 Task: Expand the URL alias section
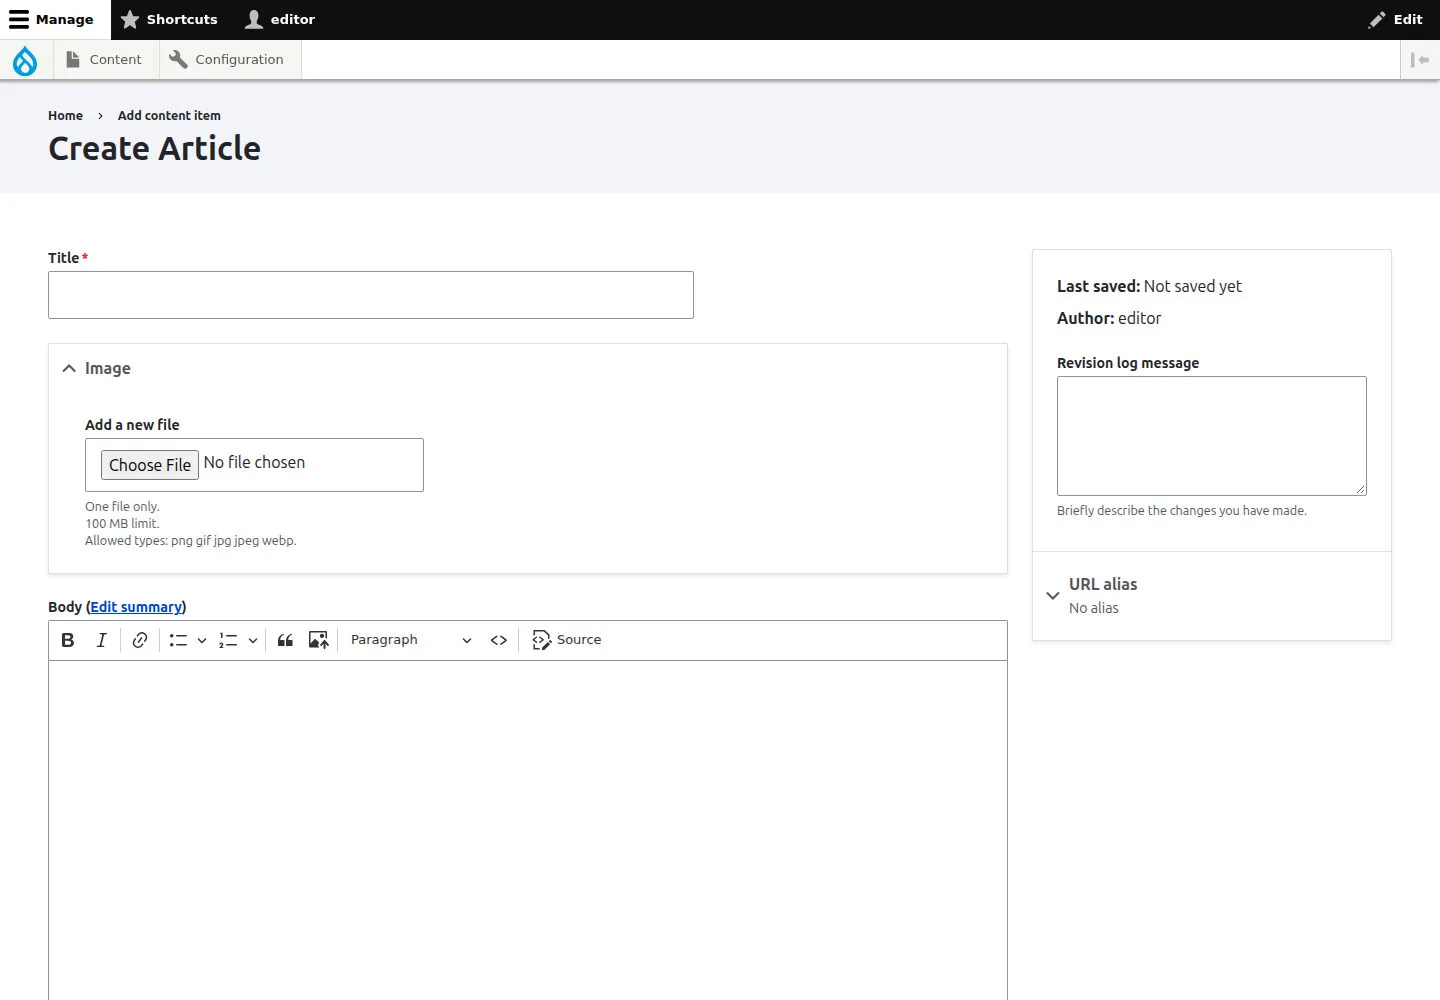1212,595
